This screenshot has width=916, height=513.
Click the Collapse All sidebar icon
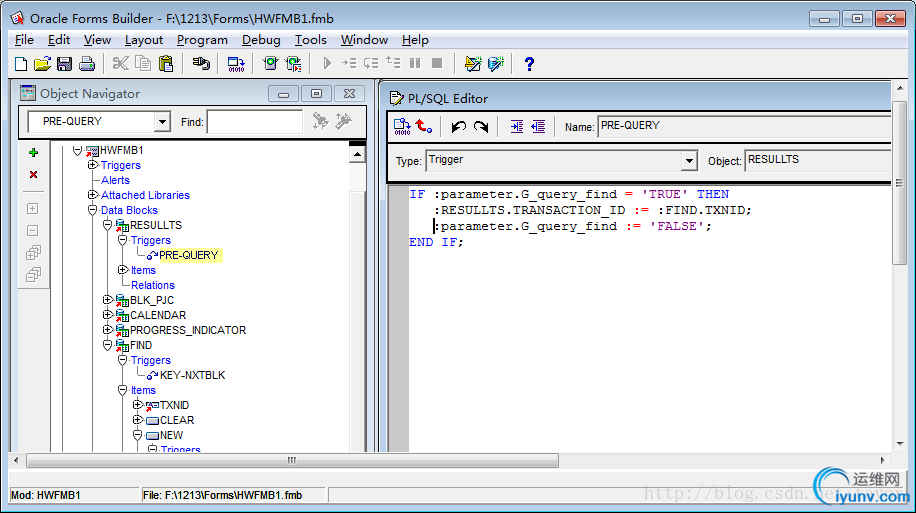click(x=33, y=275)
